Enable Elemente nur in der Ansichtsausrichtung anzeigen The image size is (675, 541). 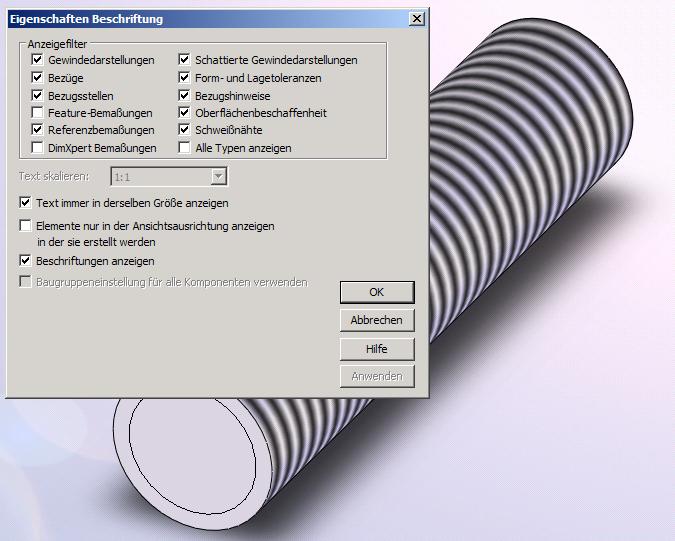(x=25, y=226)
